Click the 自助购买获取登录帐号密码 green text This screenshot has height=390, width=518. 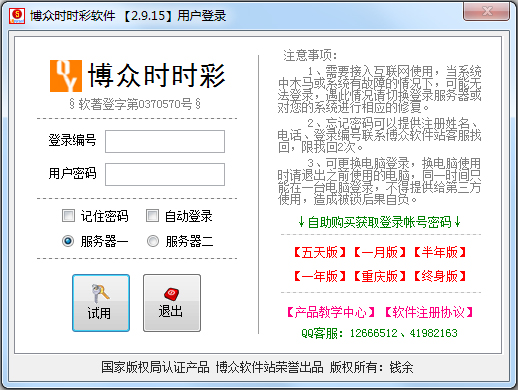[379, 222]
